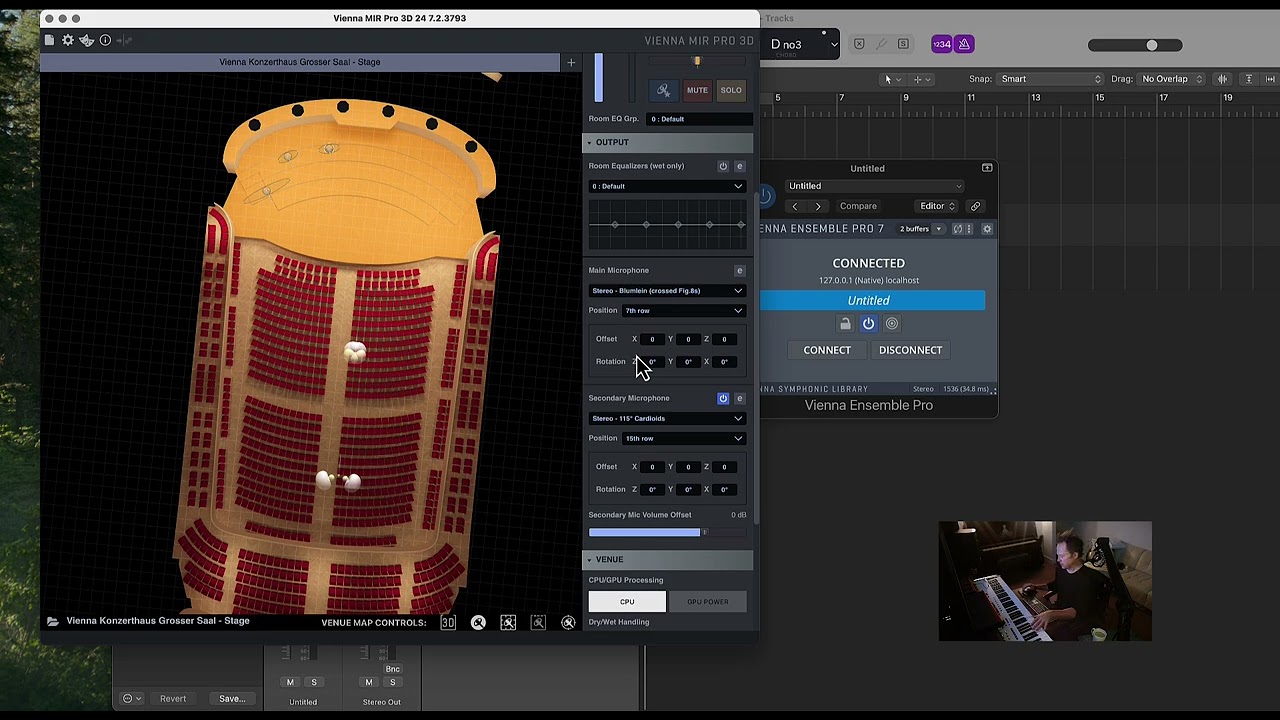Image resolution: width=1280 pixels, height=720 pixels.
Task: Click the Main Microphone Offset X field
Action: point(652,339)
